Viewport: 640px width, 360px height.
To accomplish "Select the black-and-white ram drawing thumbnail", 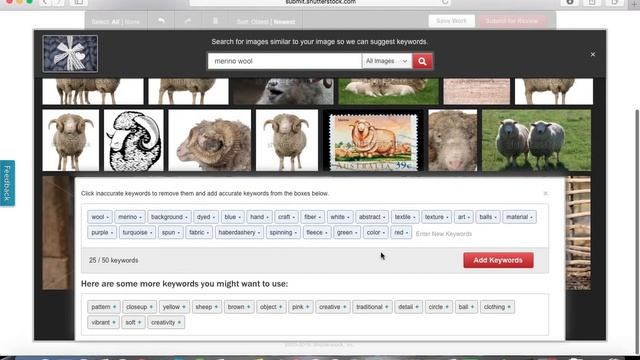I will coord(133,140).
